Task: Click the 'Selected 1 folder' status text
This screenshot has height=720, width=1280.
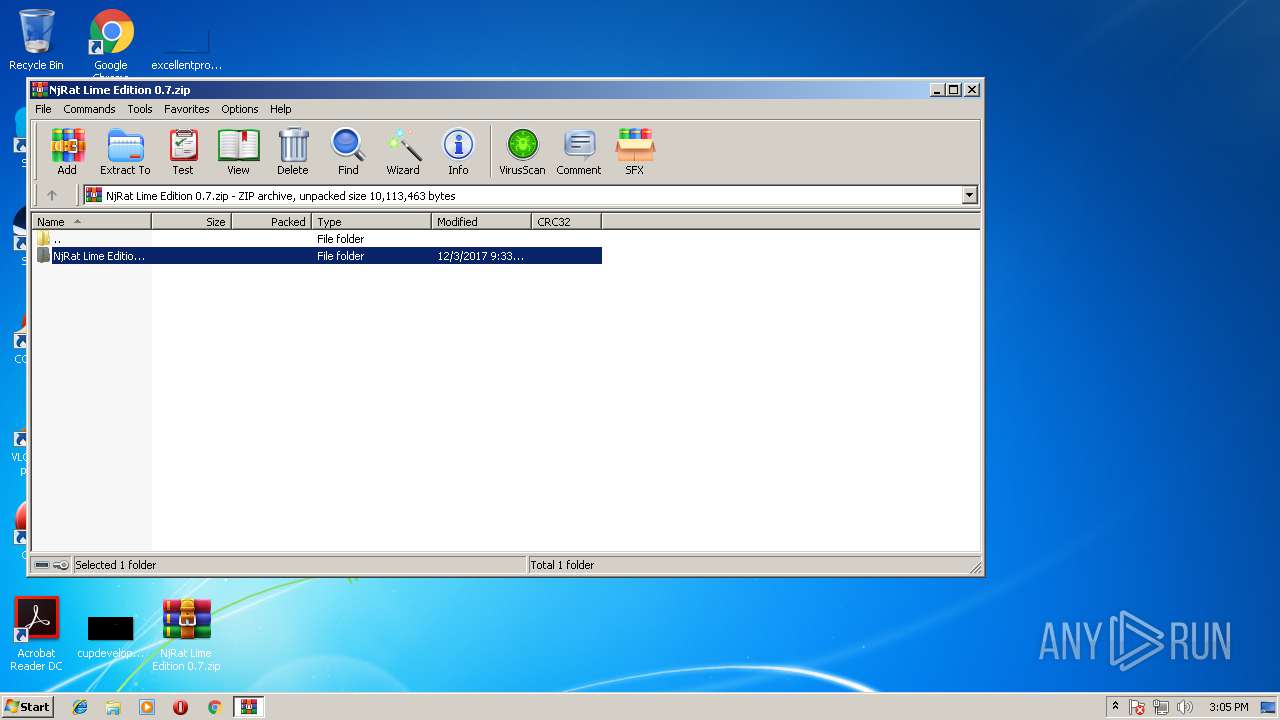Action: tap(116, 565)
